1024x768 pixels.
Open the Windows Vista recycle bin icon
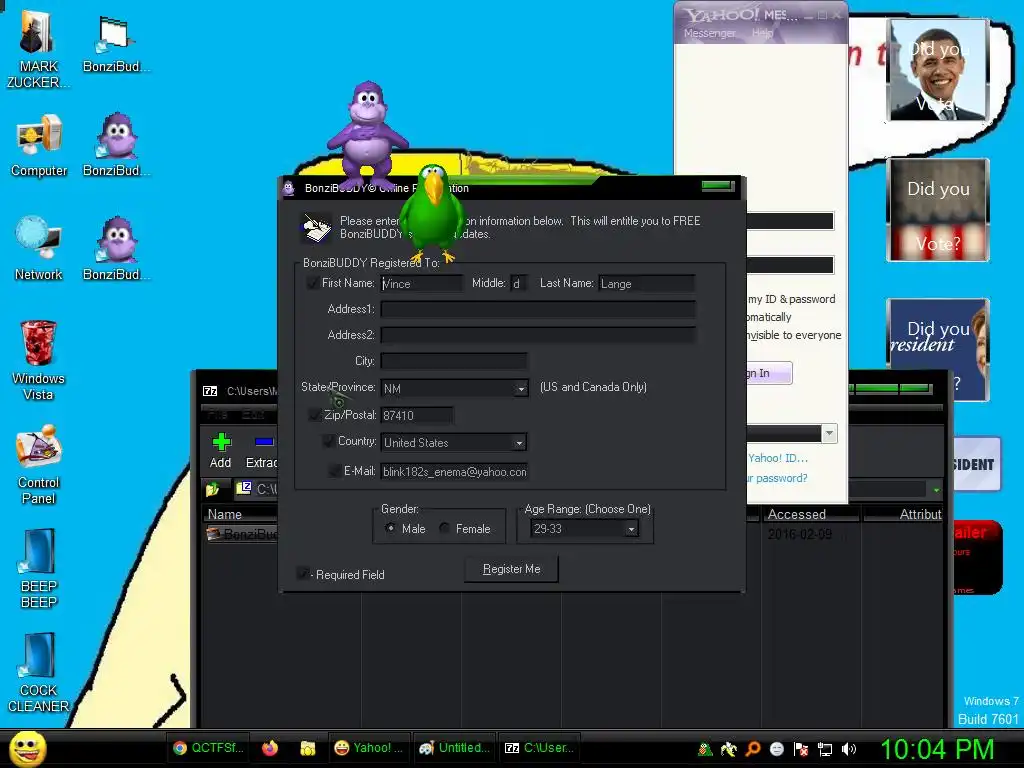pyautogui.click(x=39, y=359)
